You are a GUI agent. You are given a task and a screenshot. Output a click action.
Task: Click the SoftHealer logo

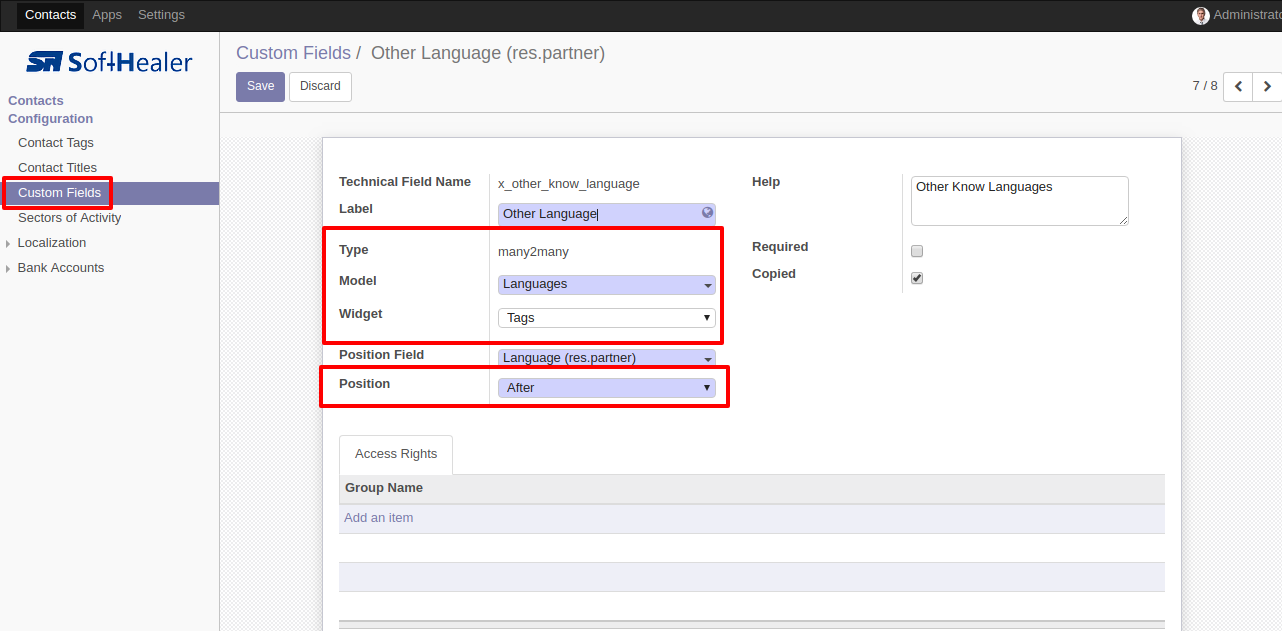click(109, 62)
